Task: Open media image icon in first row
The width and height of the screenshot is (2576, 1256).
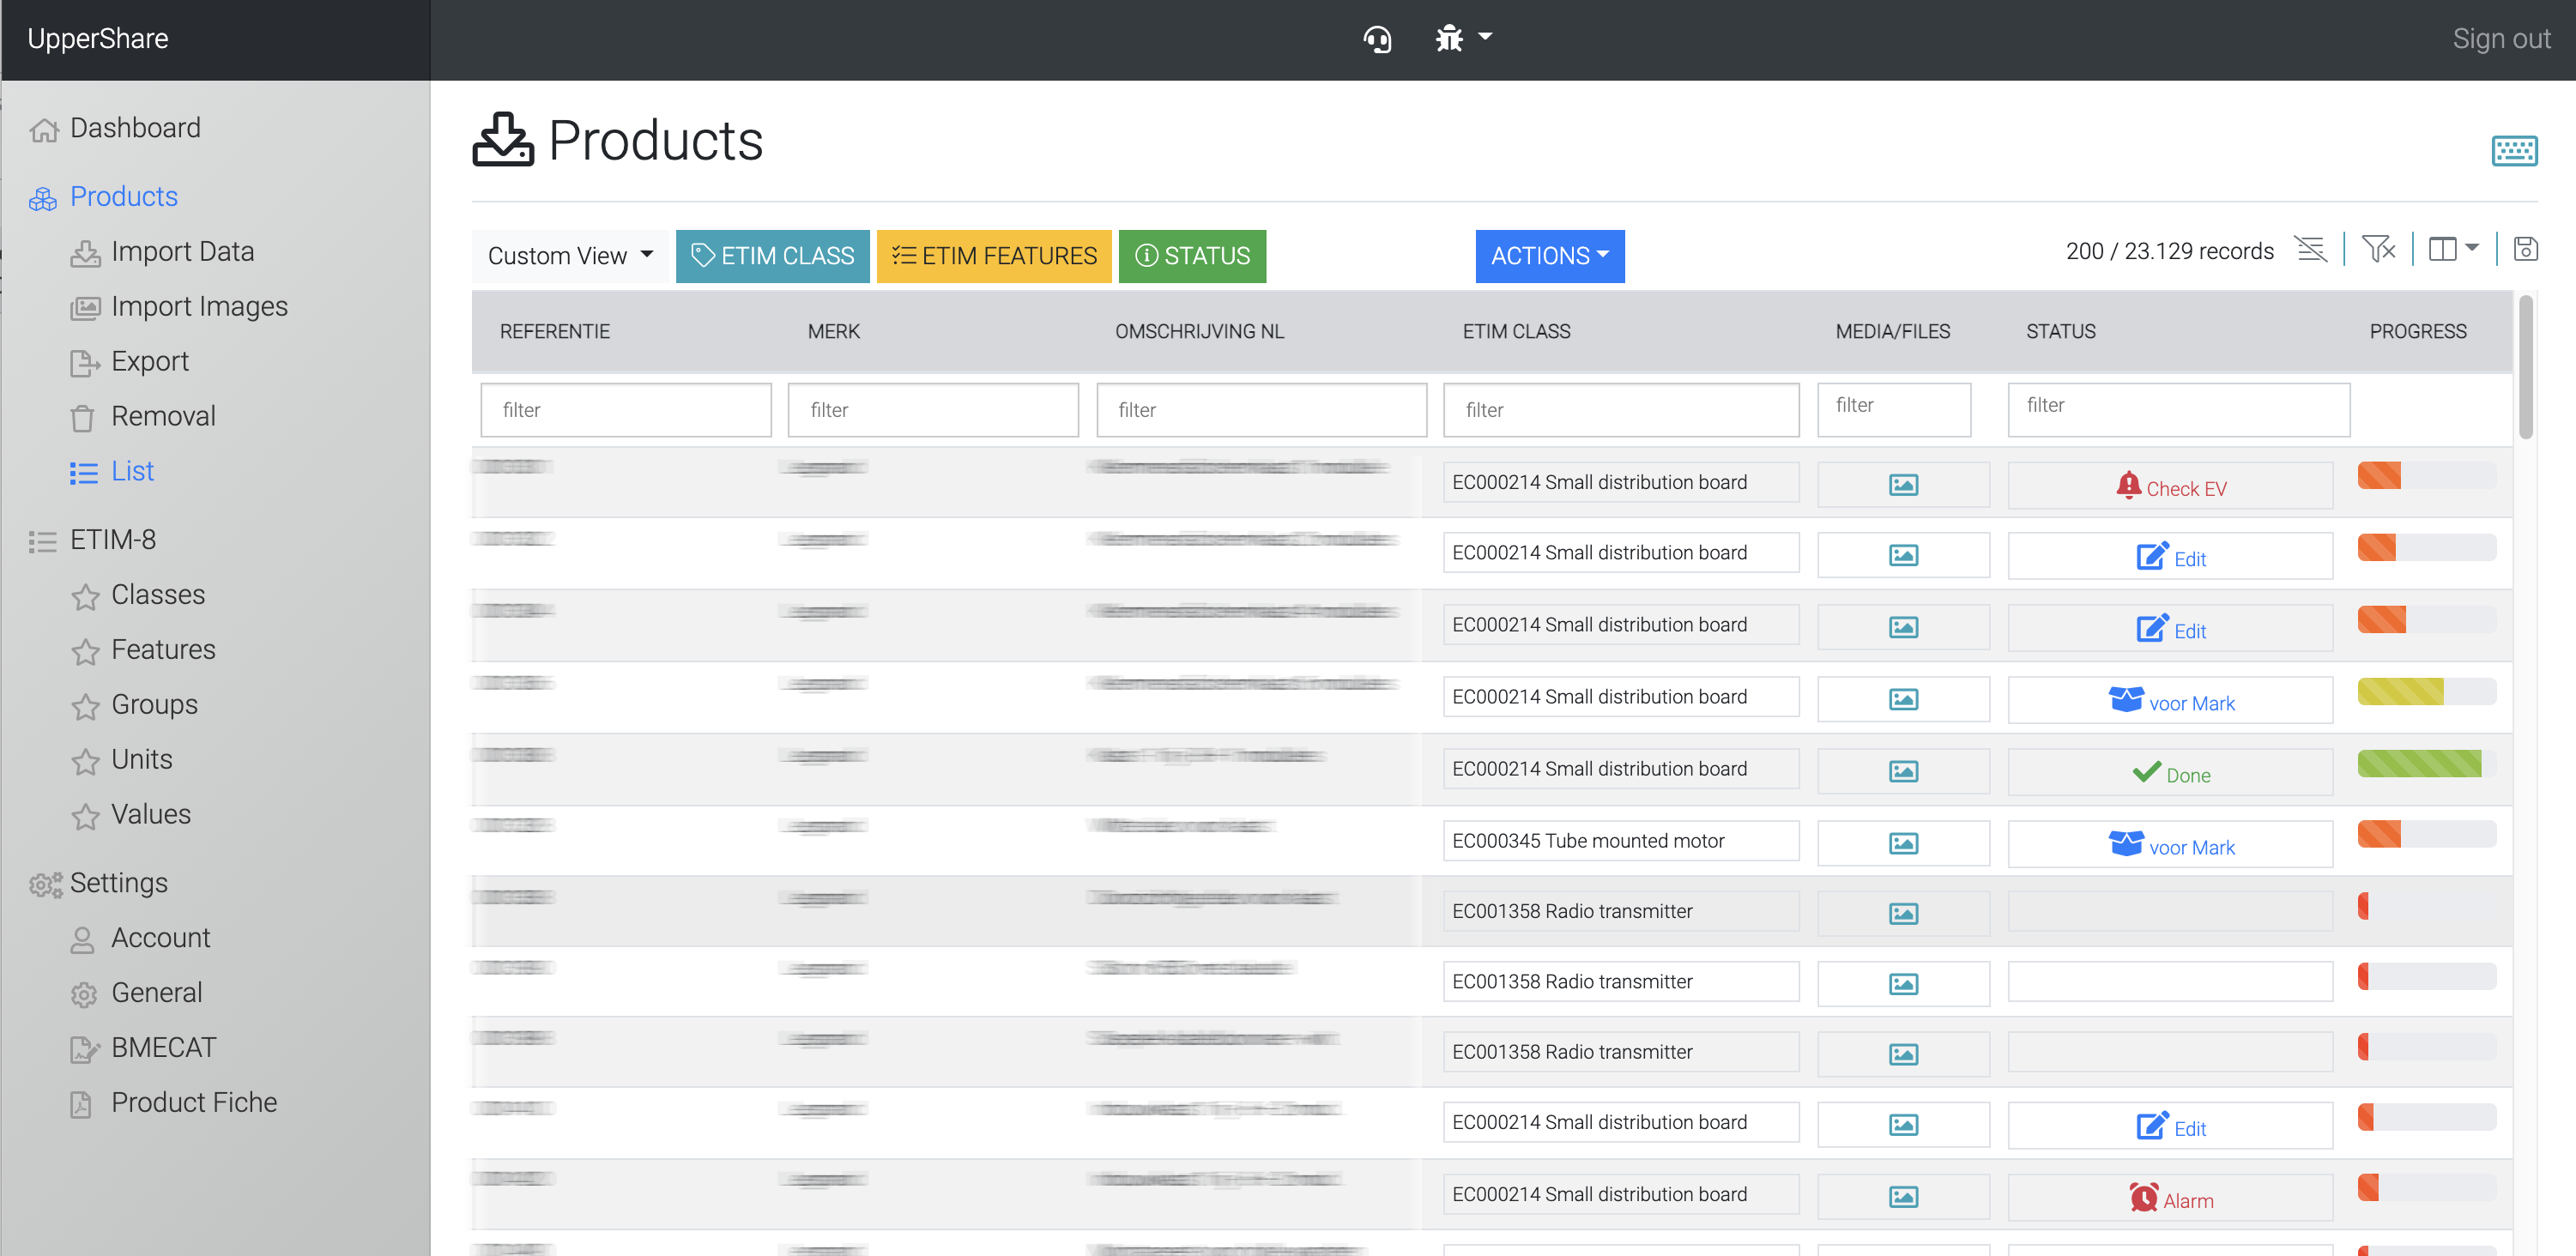Action: coord(1902,485)
